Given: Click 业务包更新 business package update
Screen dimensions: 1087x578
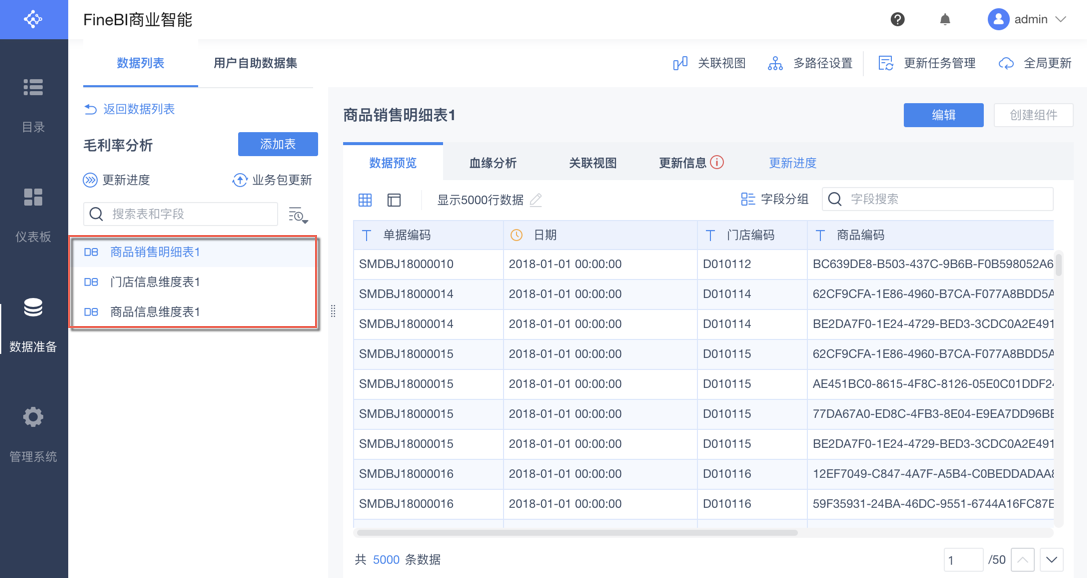Looking at the screenshot, I should coord(272,180).
